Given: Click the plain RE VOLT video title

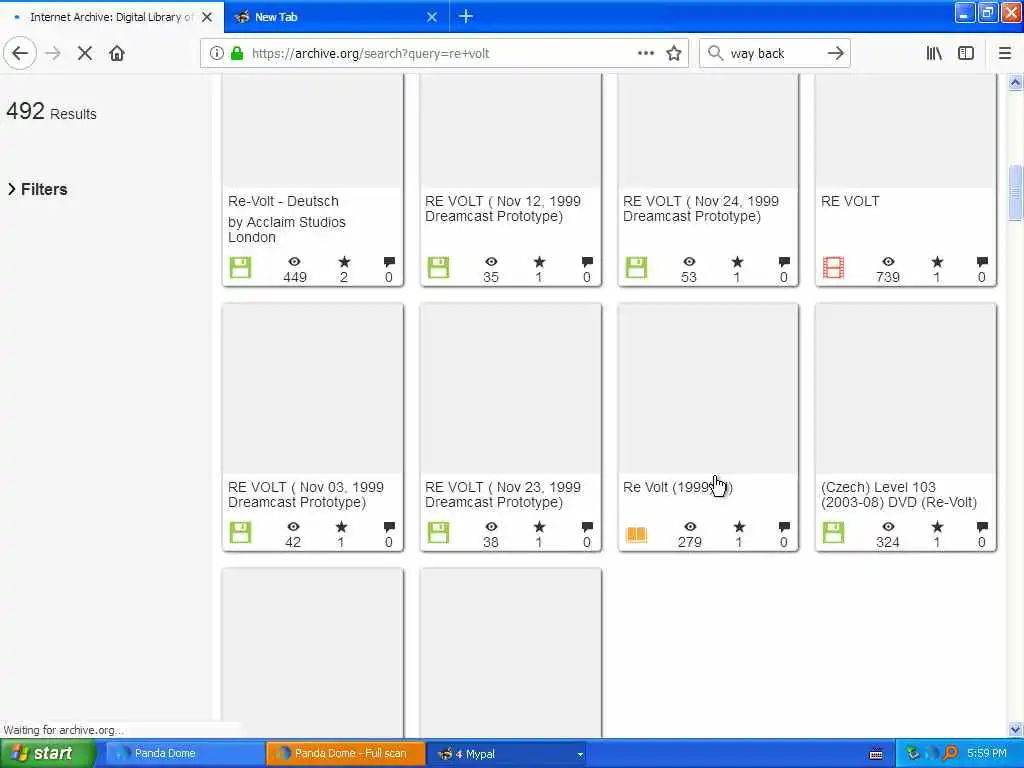Looking at the screenshot, I should [850, 201].
